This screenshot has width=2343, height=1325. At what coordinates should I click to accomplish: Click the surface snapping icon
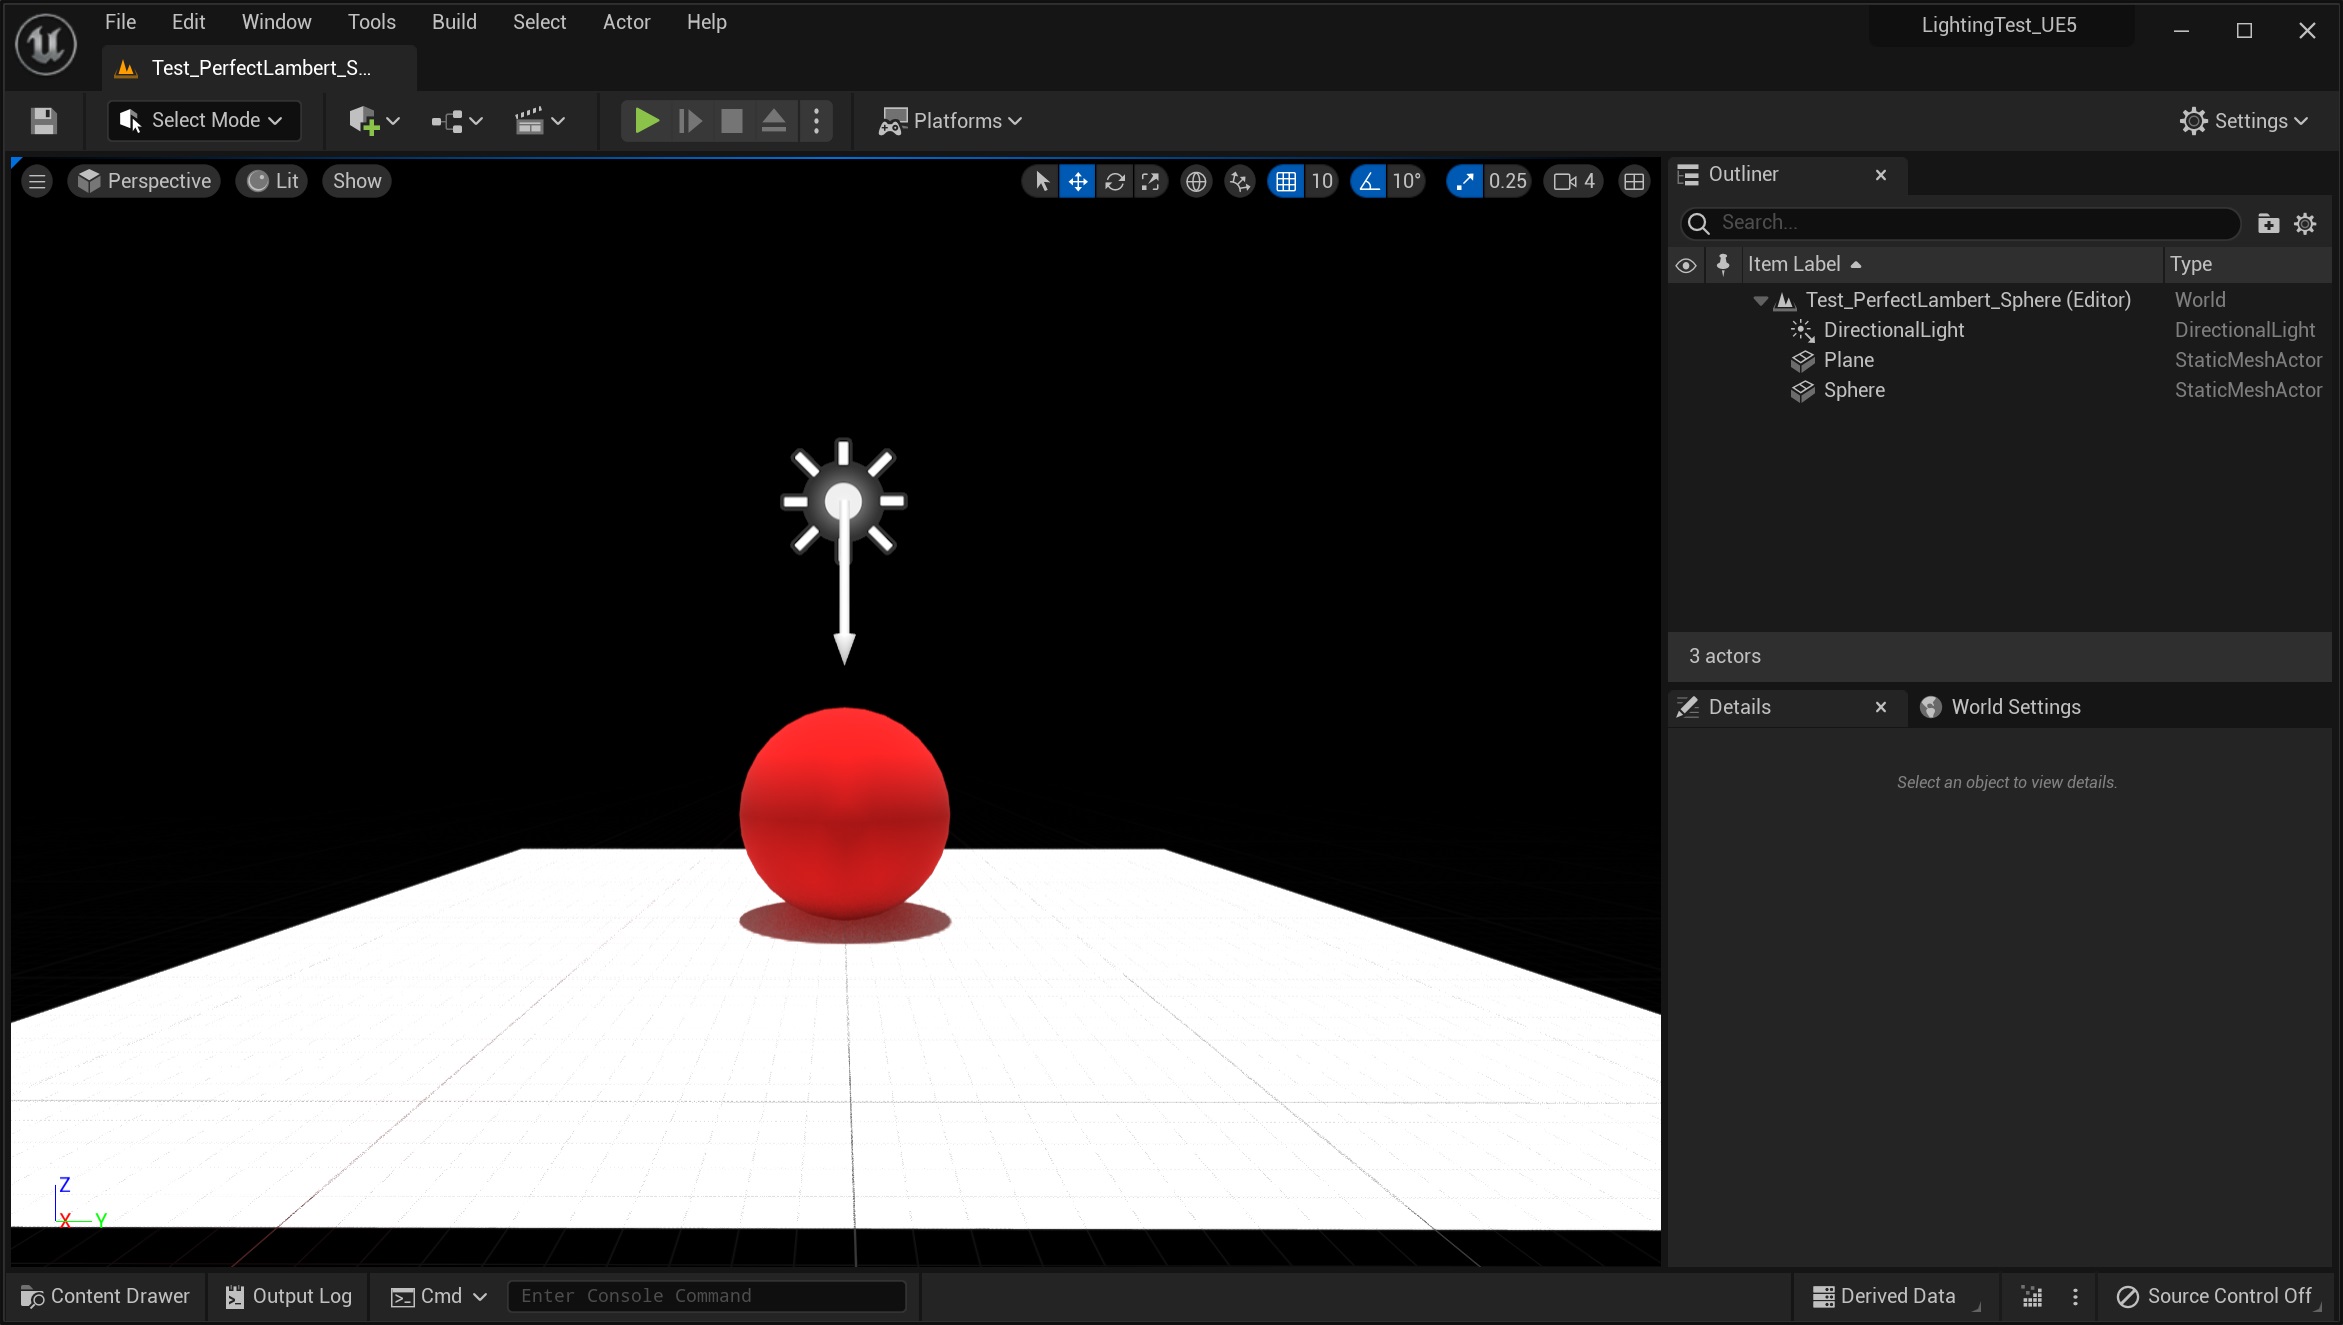pyautogui.click(x=1240, y=181)
